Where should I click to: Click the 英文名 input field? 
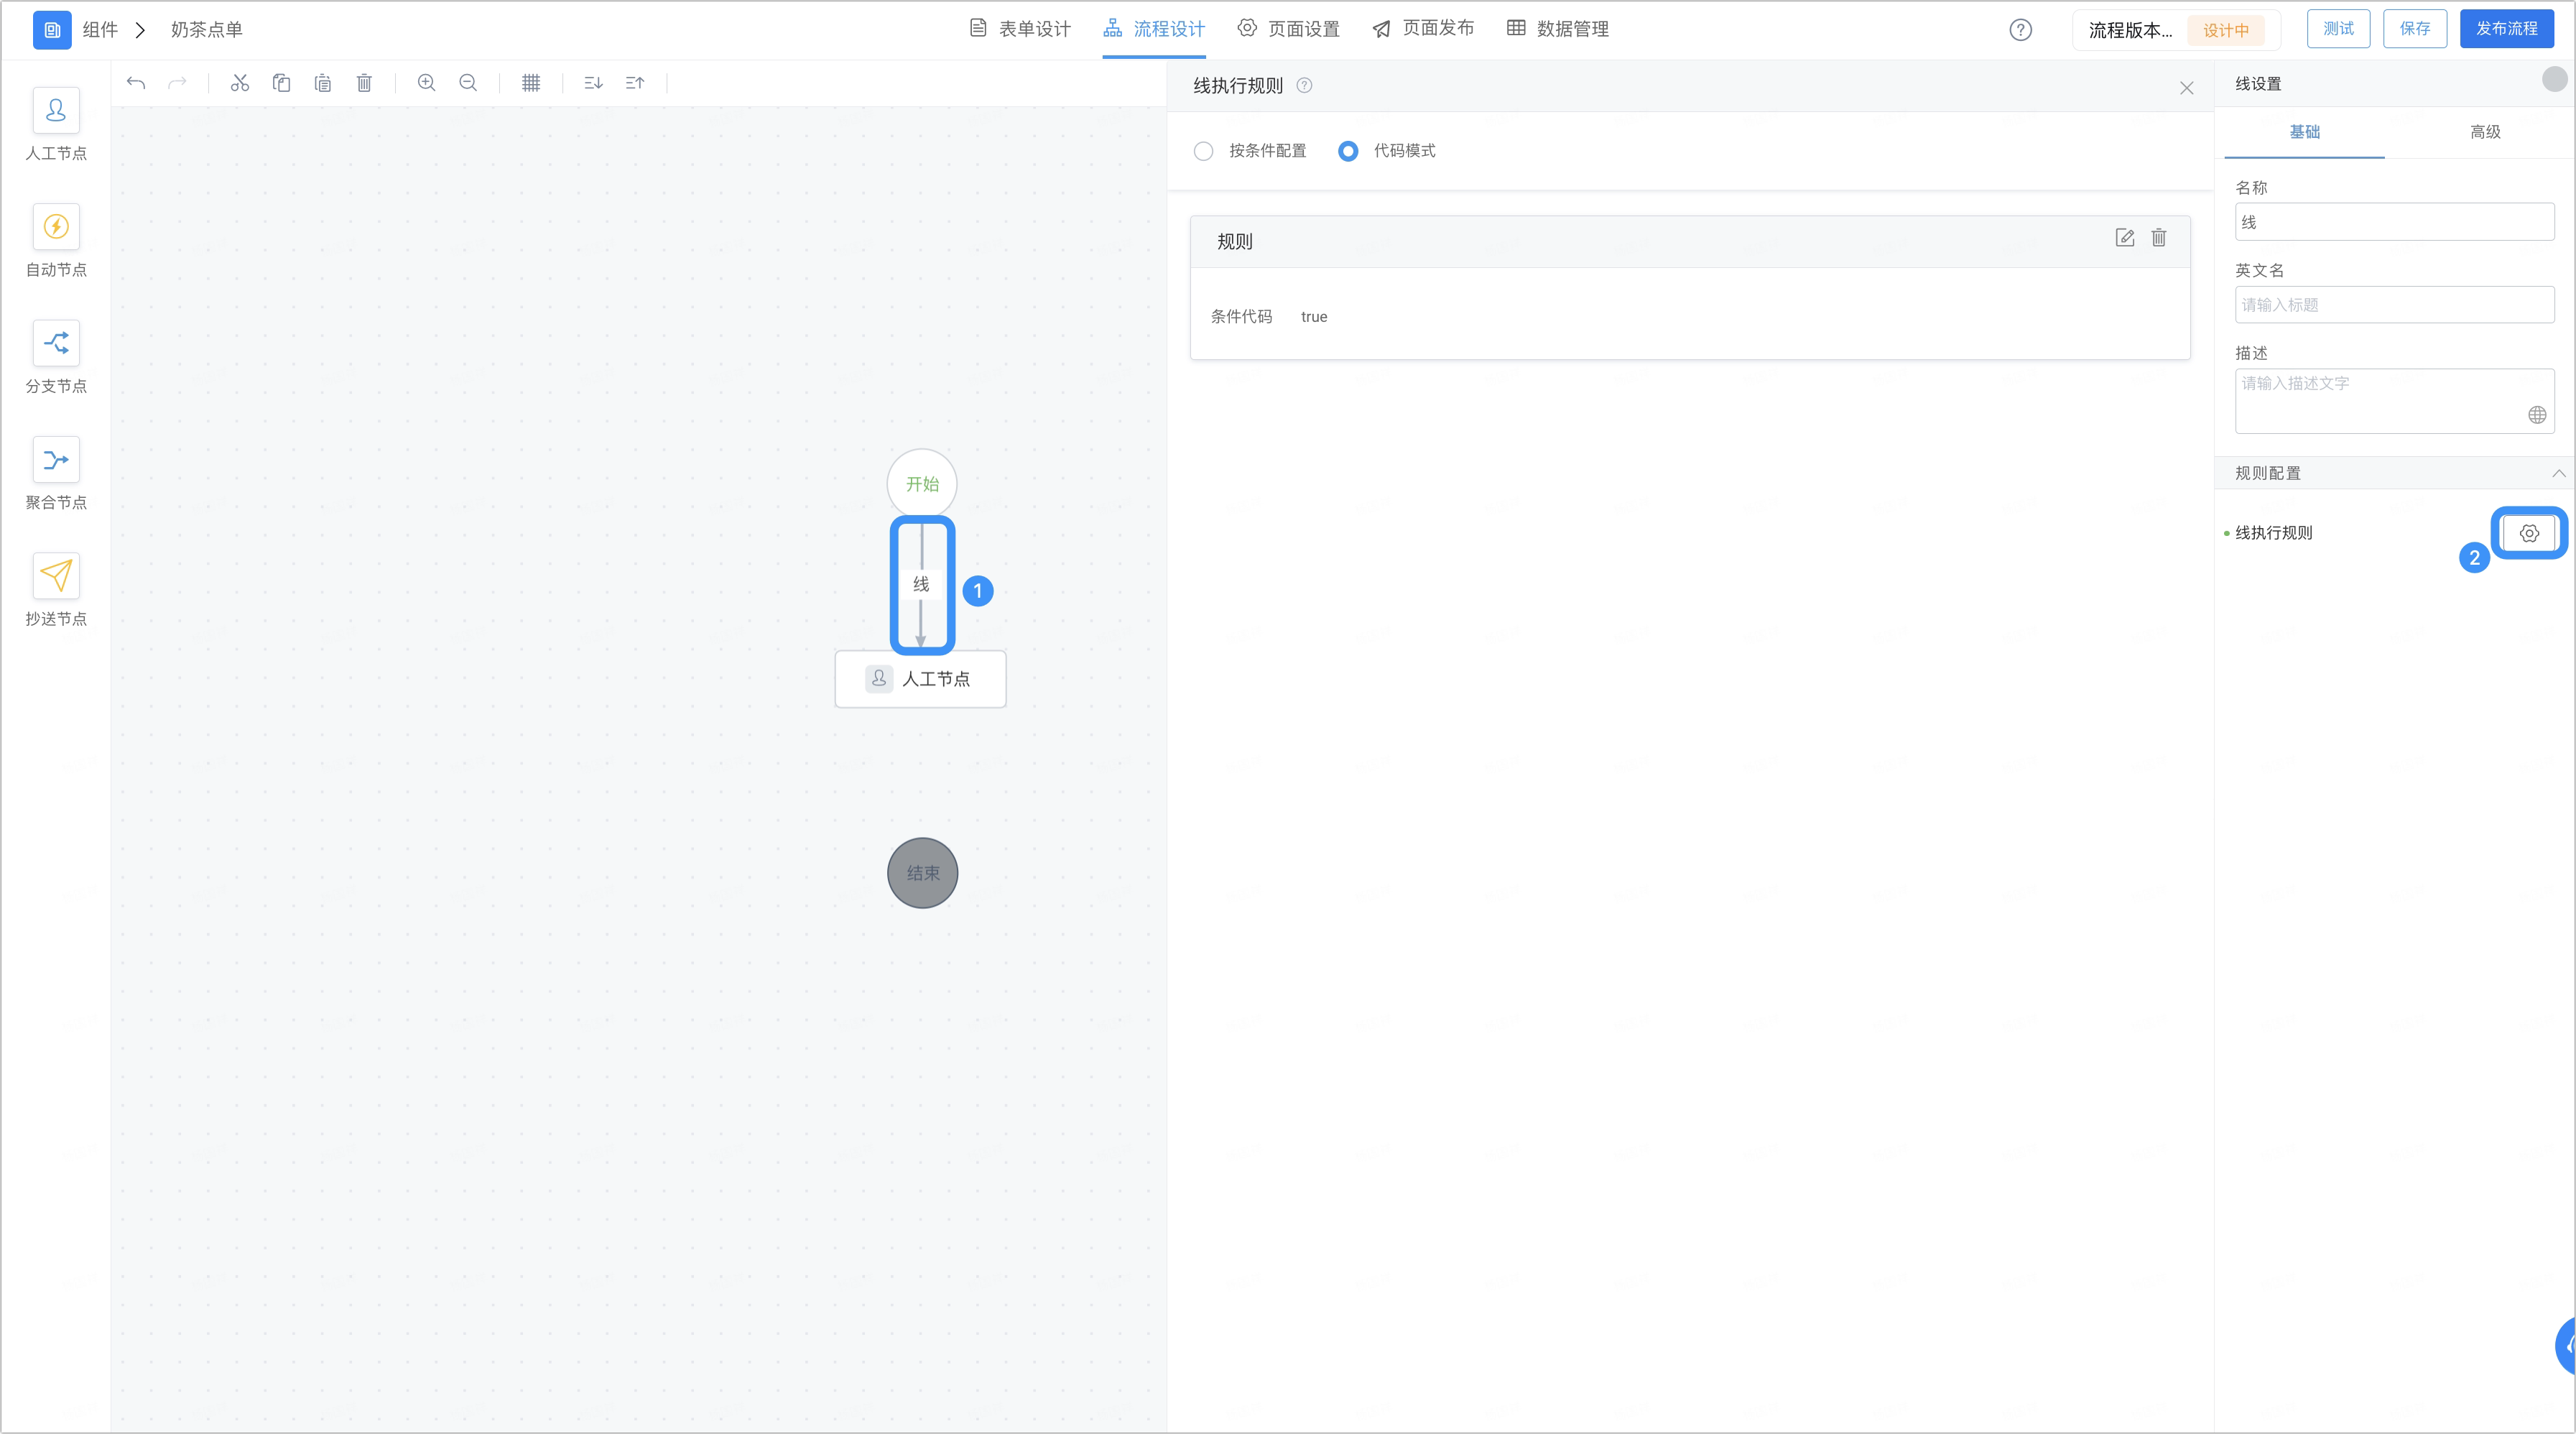2395,305
